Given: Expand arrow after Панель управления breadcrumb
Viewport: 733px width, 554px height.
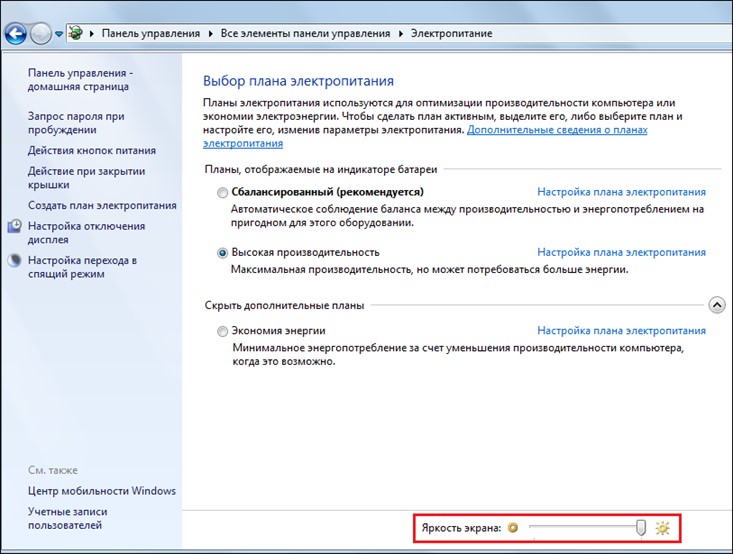Looking at the screenshot, I should coord(211,34).
